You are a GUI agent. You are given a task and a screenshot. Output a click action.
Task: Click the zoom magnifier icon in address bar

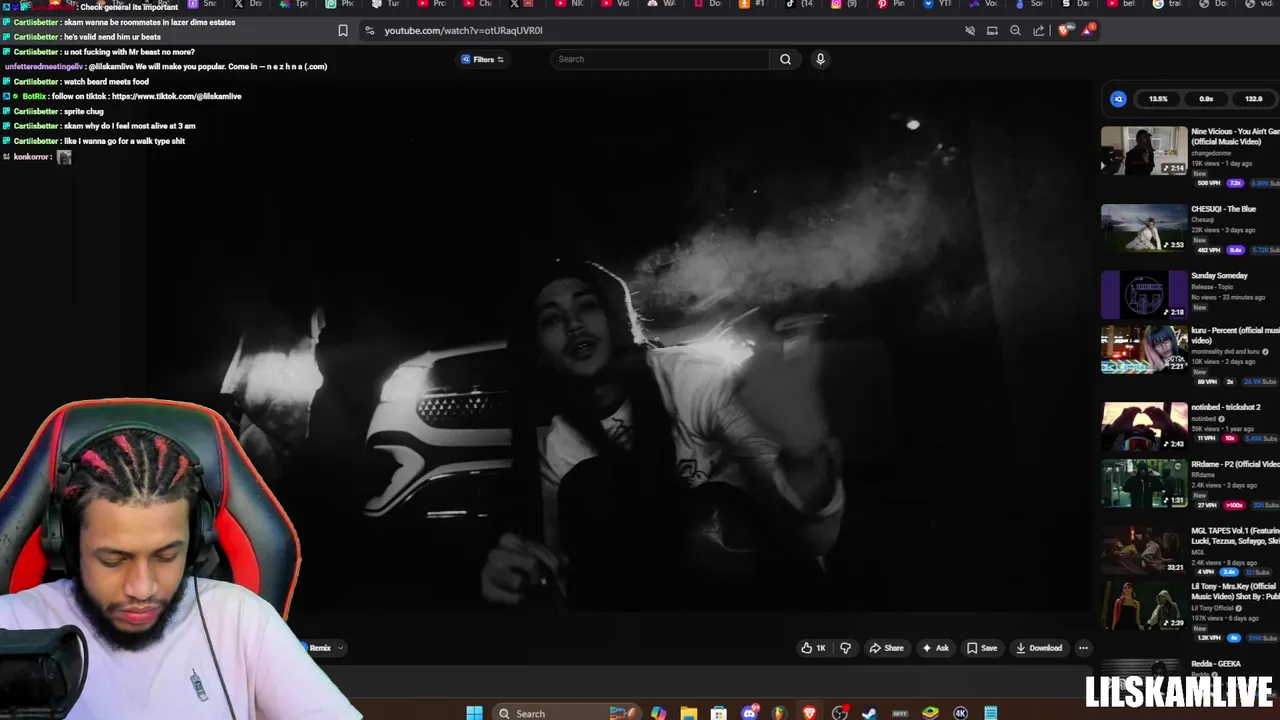click(x=1015, y=31)
